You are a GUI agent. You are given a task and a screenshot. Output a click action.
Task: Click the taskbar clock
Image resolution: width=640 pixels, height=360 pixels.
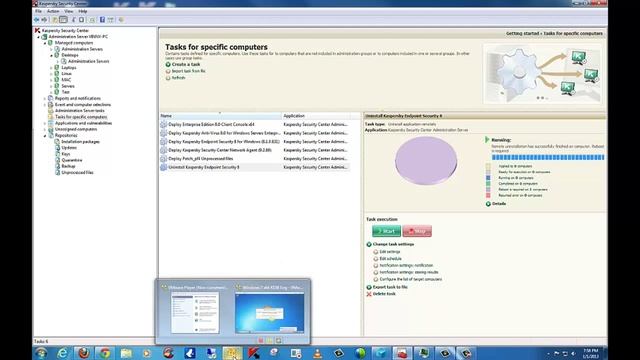(591, 353)
